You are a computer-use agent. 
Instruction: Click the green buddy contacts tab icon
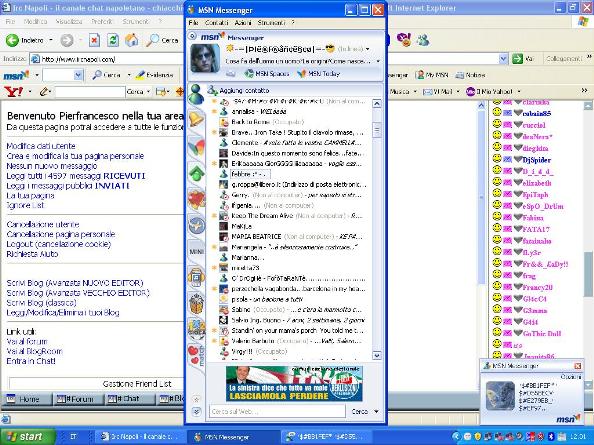(x=196, y=94)
